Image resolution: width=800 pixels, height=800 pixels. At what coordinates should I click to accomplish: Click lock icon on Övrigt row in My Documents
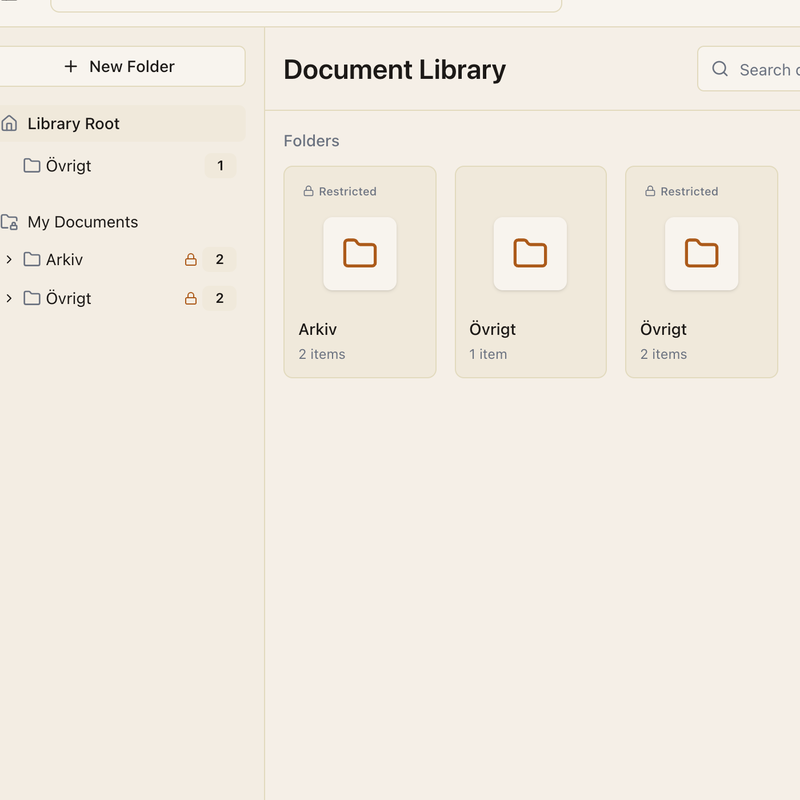coord(191,298)
